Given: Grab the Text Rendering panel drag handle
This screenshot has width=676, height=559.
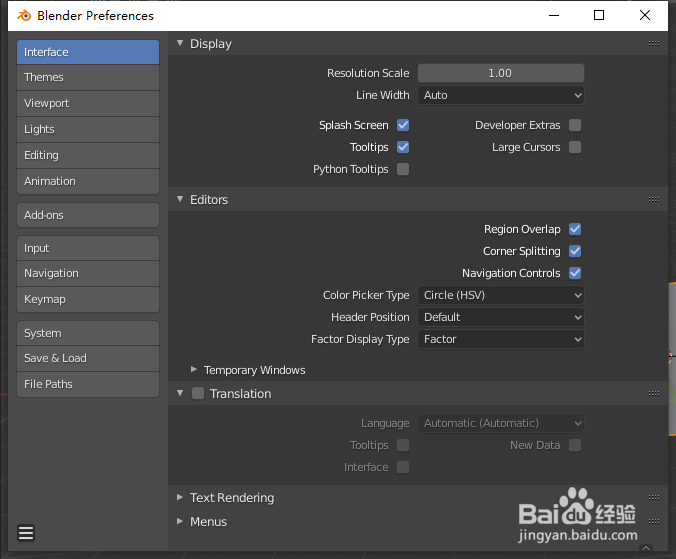Looking at the screenshot, I should [x=654, y=497].
